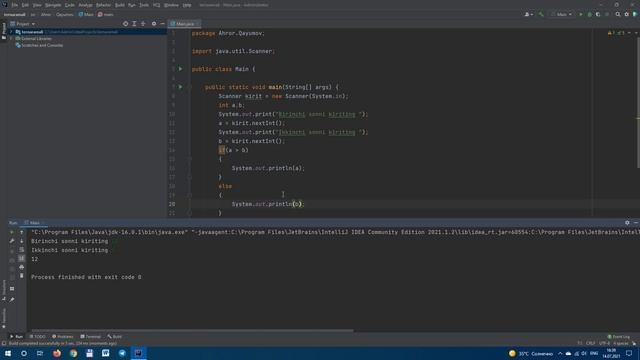The height and width of the screenshot is (360, 640).
Task: Click wrench settings icon in Run panel
Action: [x=12, y=241]
